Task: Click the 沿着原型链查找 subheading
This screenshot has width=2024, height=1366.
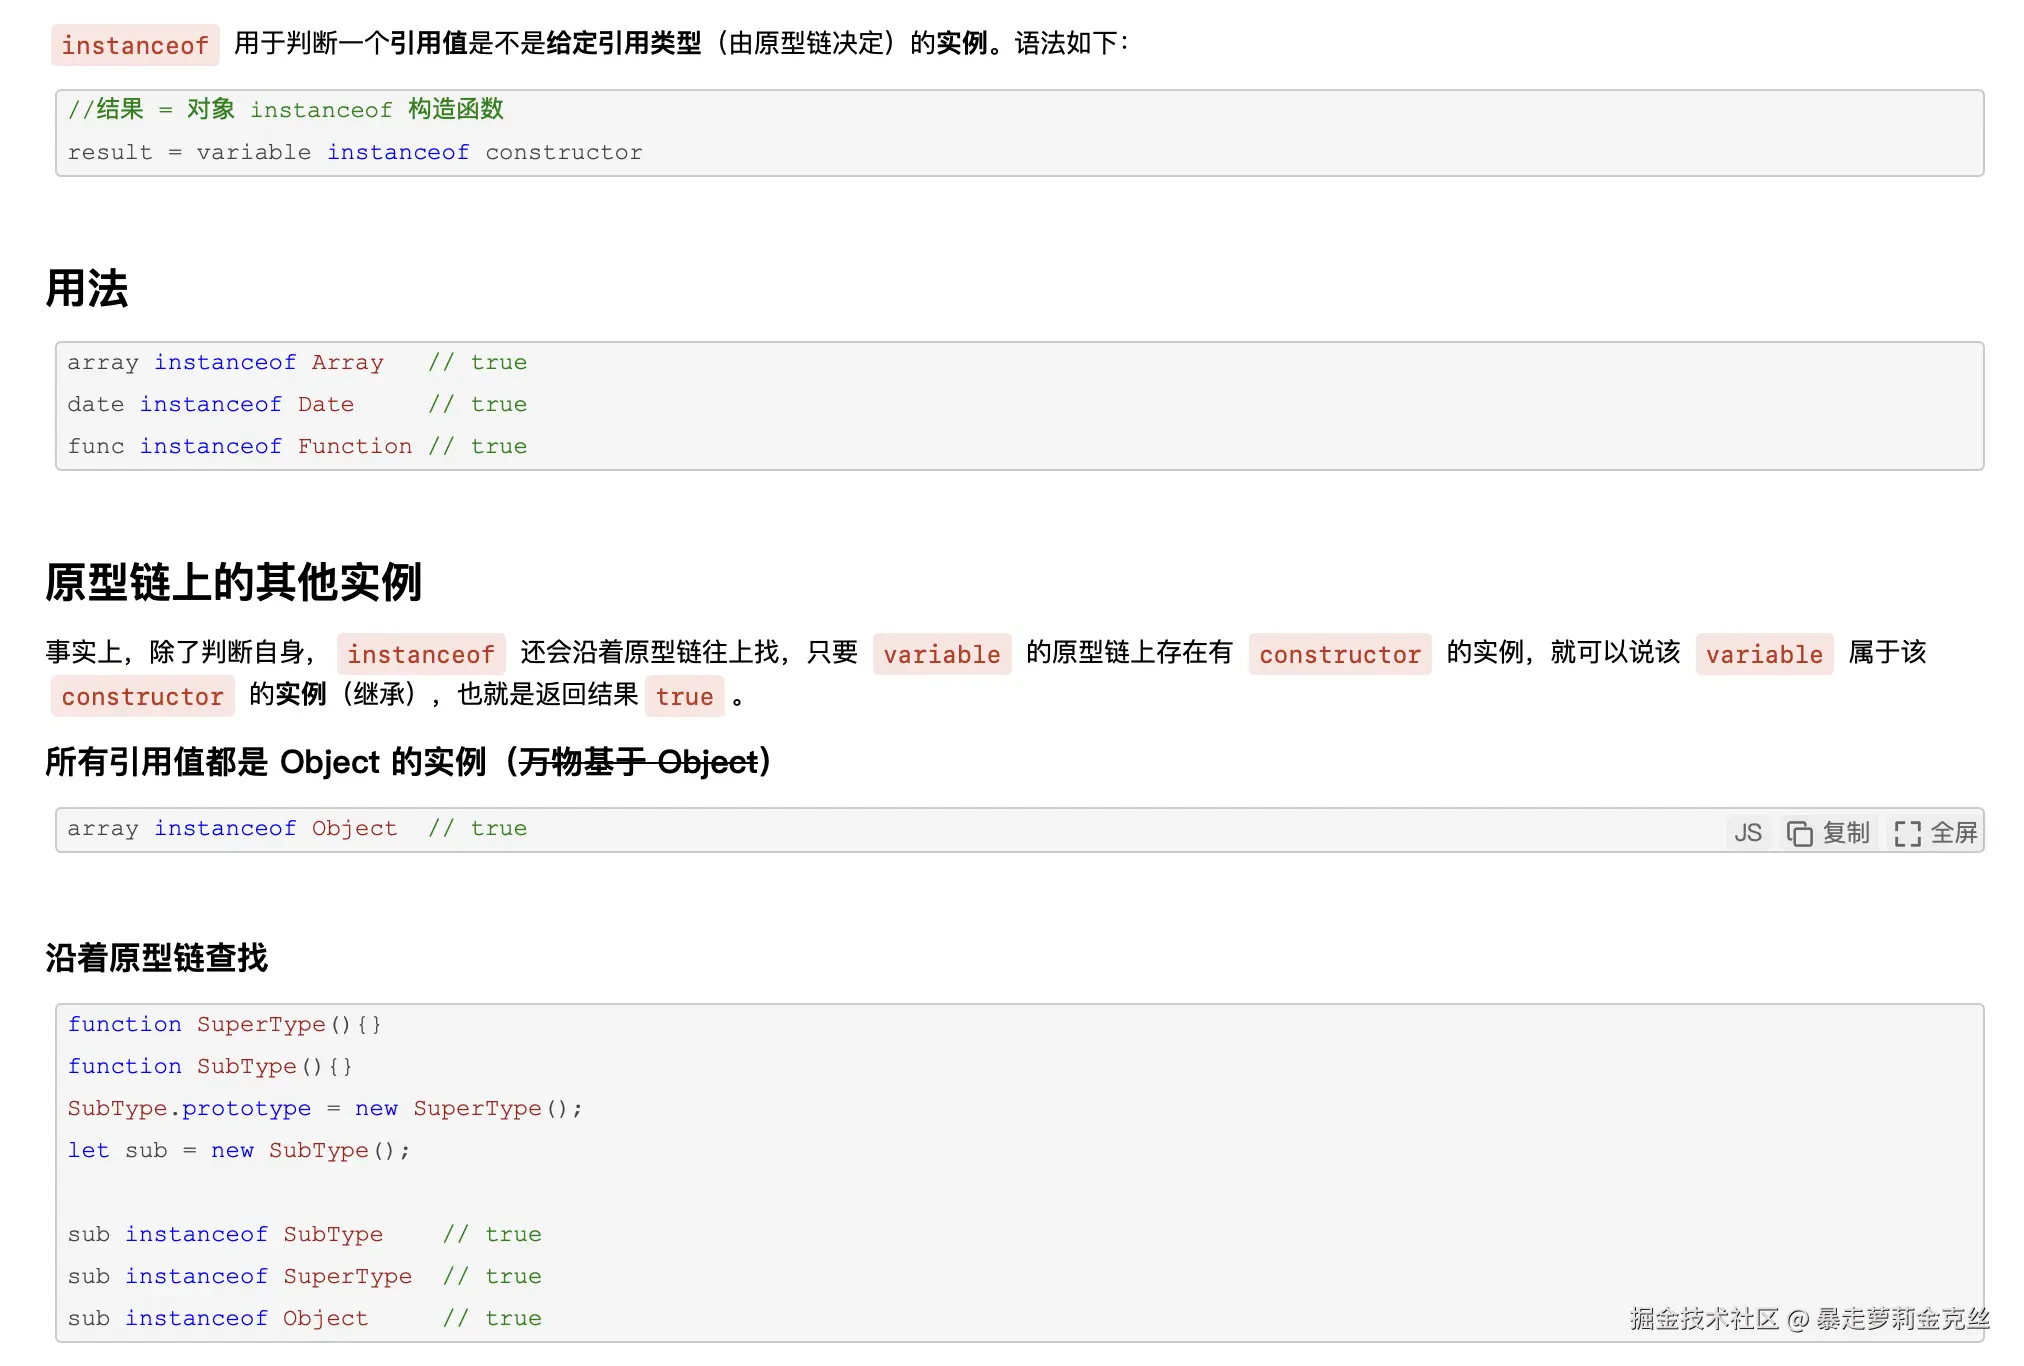Action: pos(156,958)
